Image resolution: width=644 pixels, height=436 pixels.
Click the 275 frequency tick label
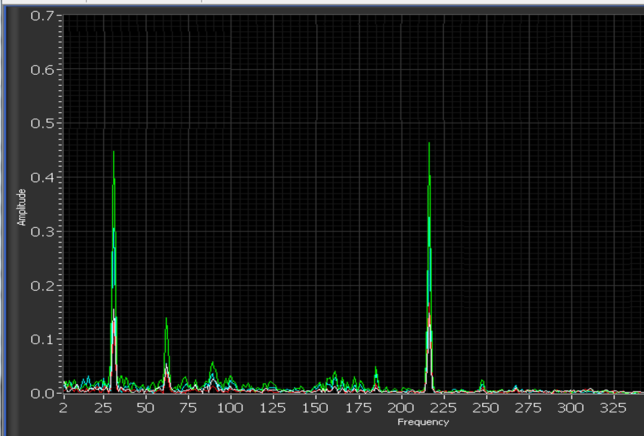(529, 408)
